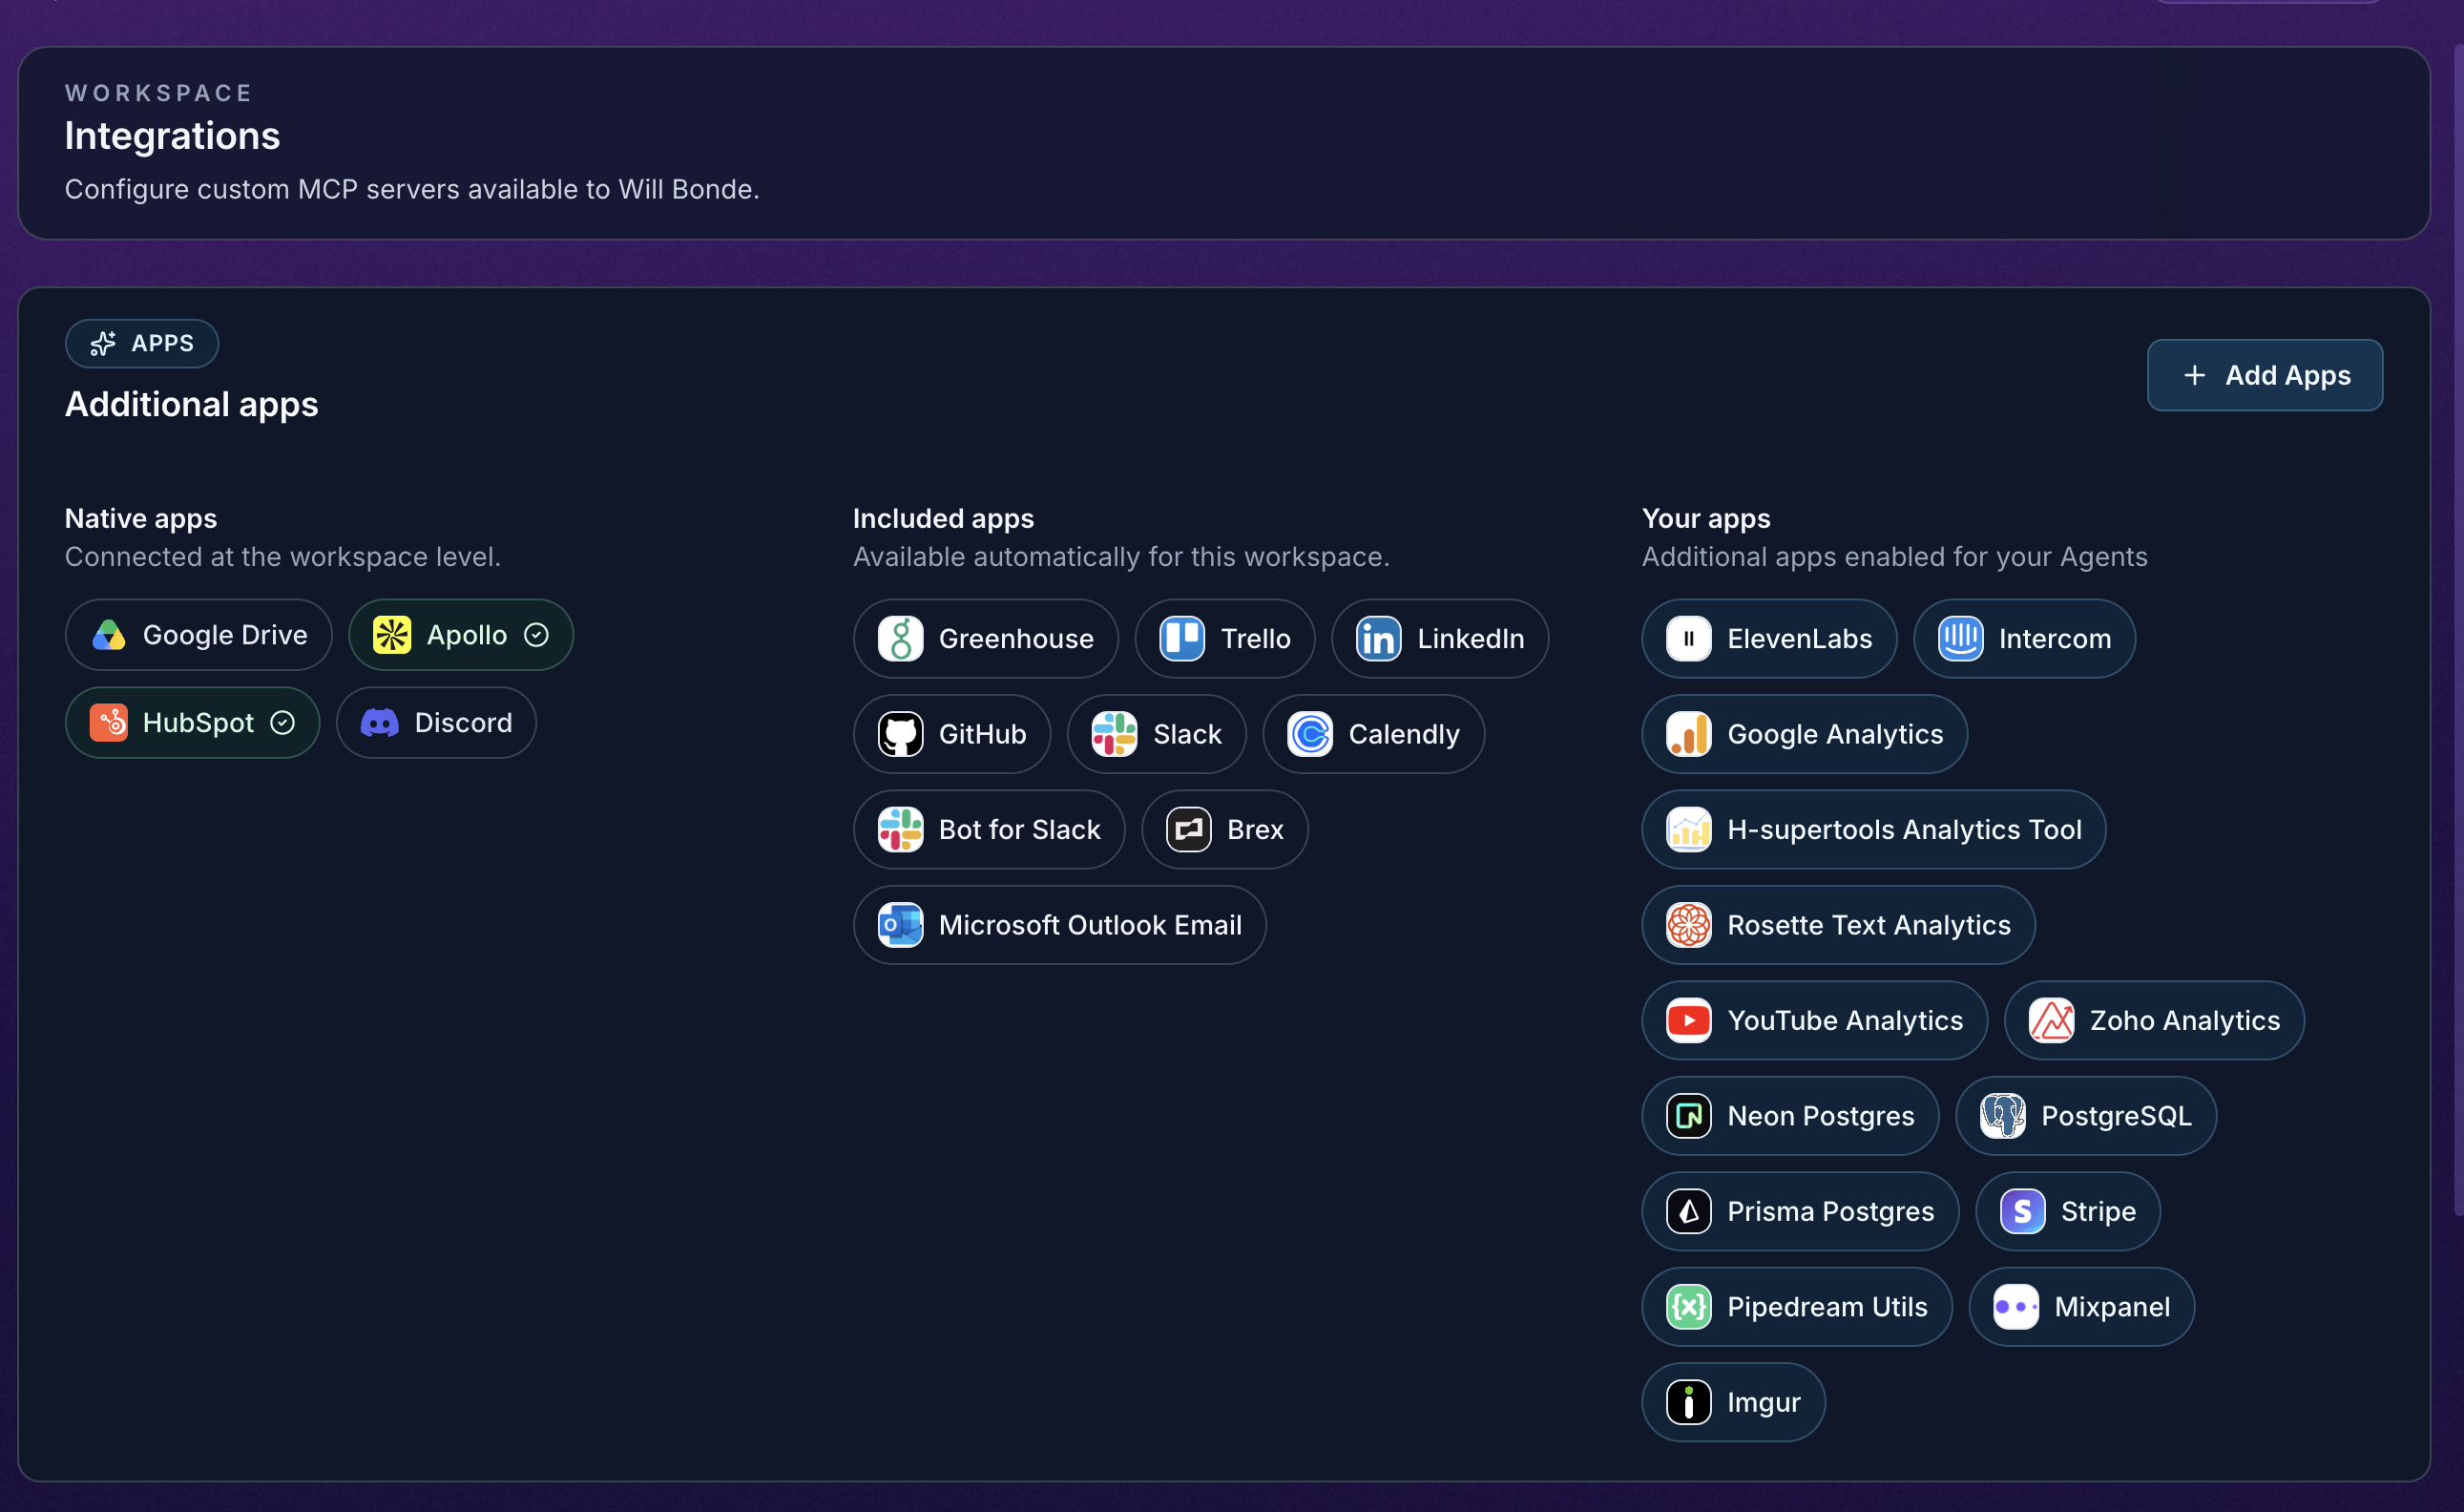This screenshot has height=1512, width=2464.
Task: Click the page's vertical scrollbar
Action: (x=2458, y=630)
